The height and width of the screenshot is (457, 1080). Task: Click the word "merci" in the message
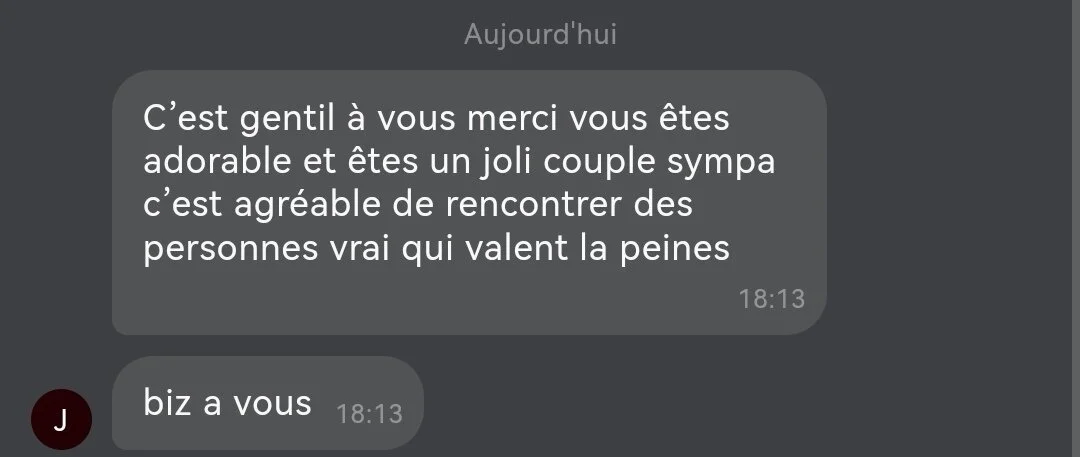513,117
